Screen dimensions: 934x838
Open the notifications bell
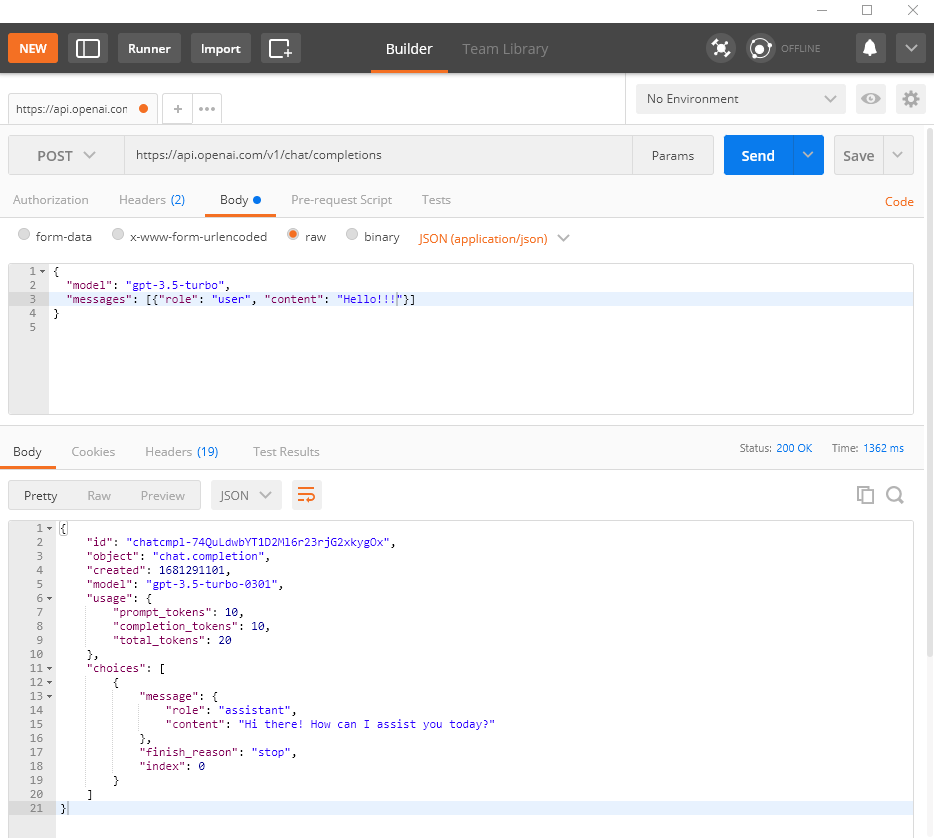(870, 48)
